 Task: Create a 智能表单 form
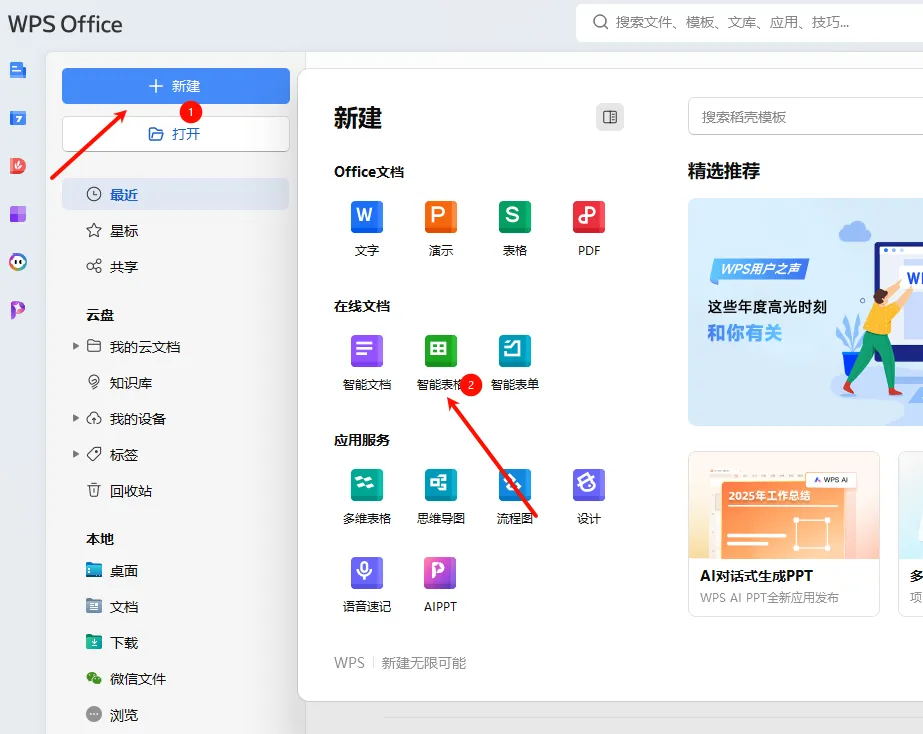click(x=514, y=363)
